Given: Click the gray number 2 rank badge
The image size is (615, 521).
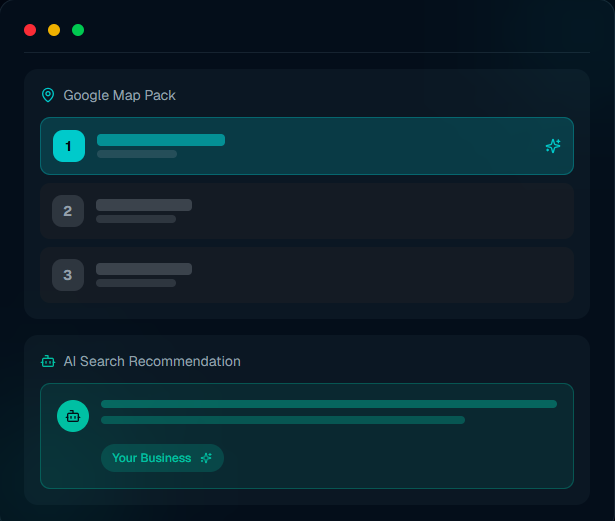Looking at the screenshot, I should coord(68,211).
